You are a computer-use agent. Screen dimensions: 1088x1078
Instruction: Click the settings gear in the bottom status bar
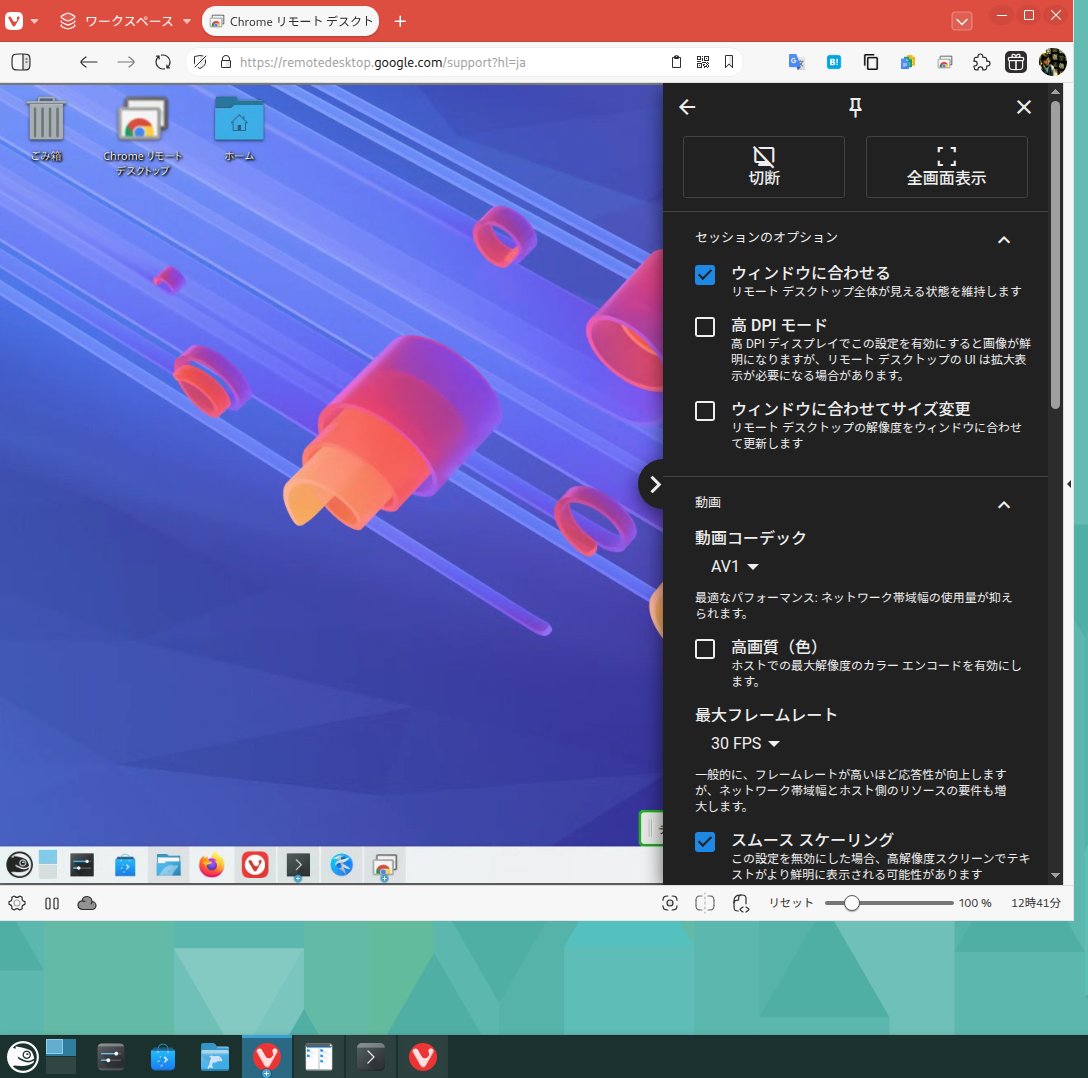coord(16,903)
